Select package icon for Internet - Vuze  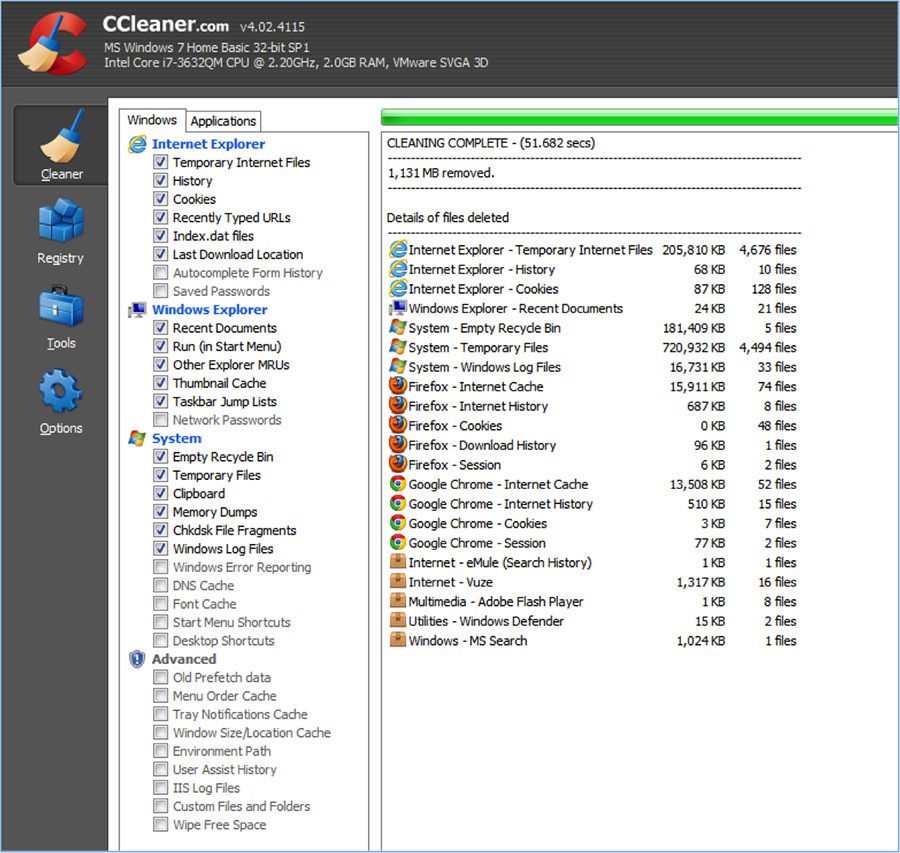398,581
